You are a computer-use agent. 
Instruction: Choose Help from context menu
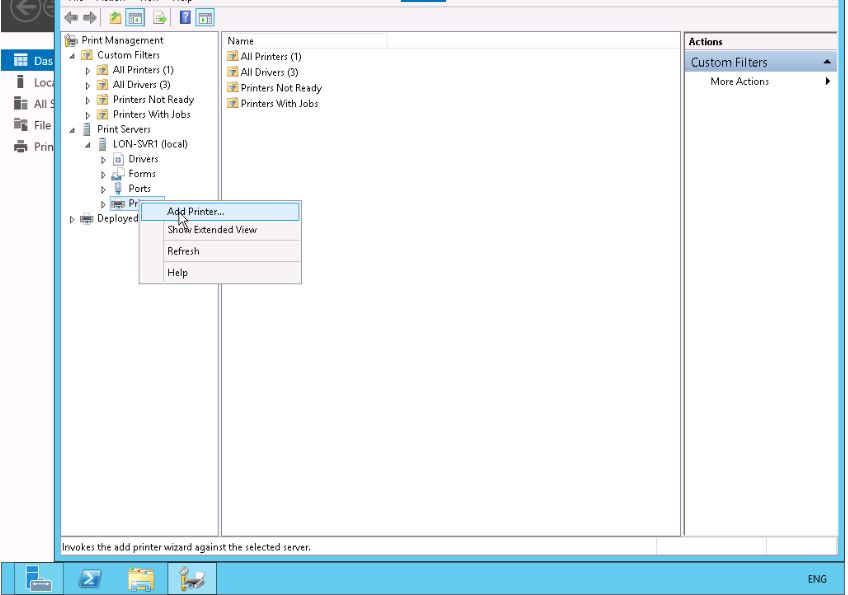coord(220,273)
